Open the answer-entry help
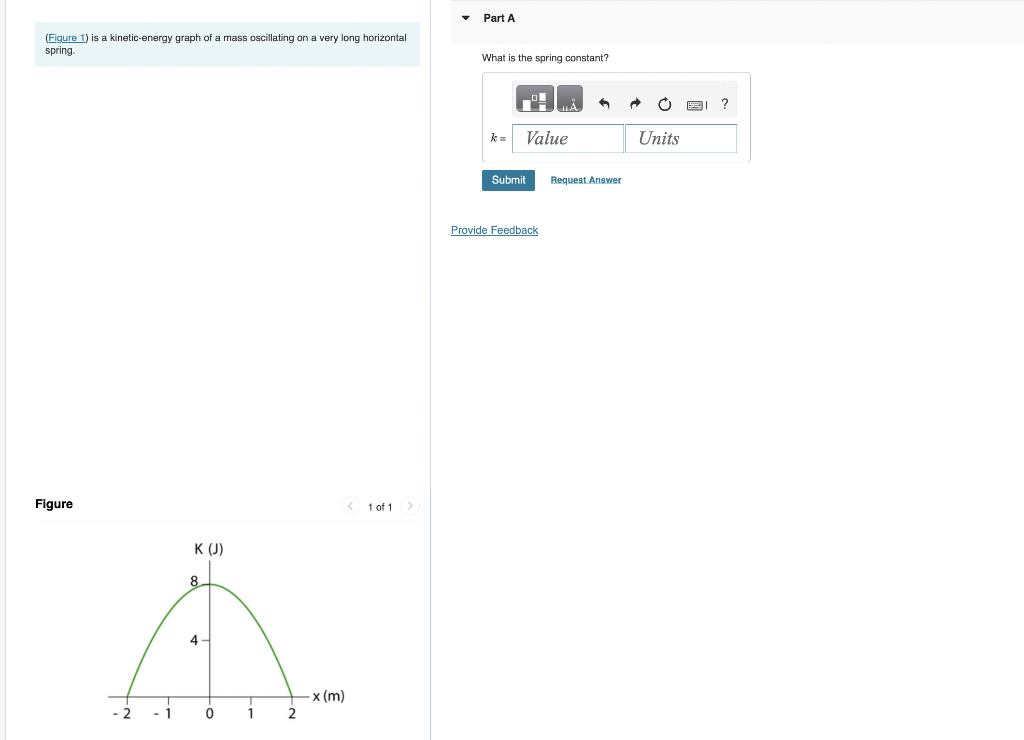This screenshot has height=740, width=1024. (x=724, y=103)
